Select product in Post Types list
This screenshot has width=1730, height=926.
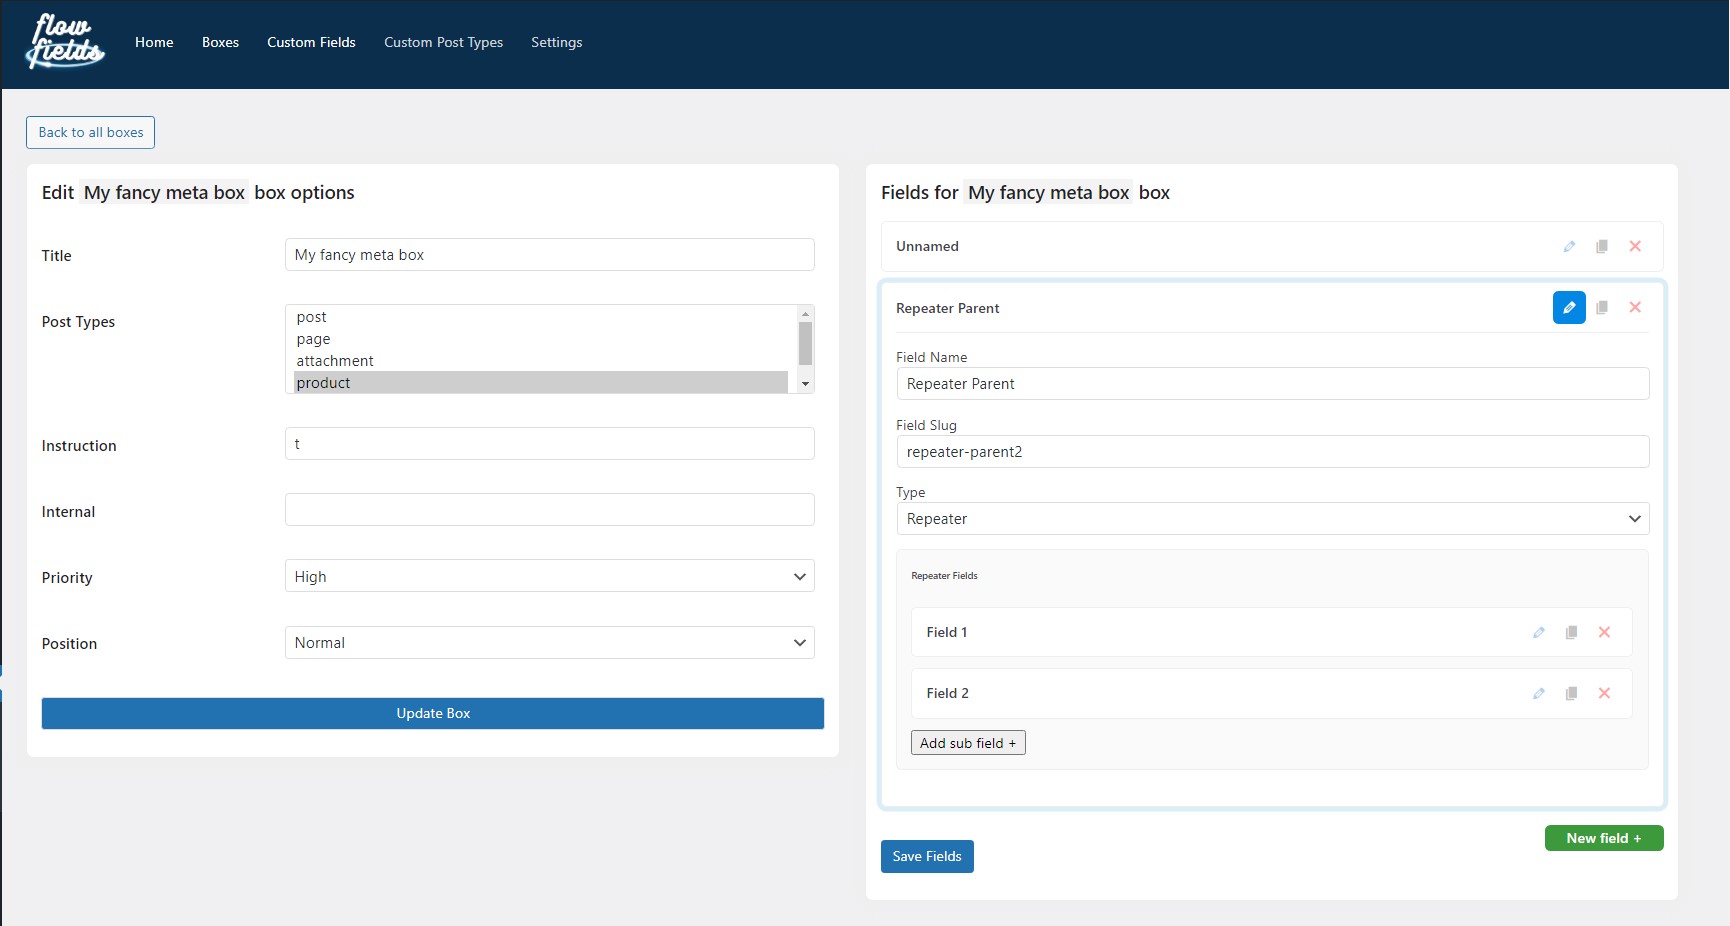click(x=541, y=383)
